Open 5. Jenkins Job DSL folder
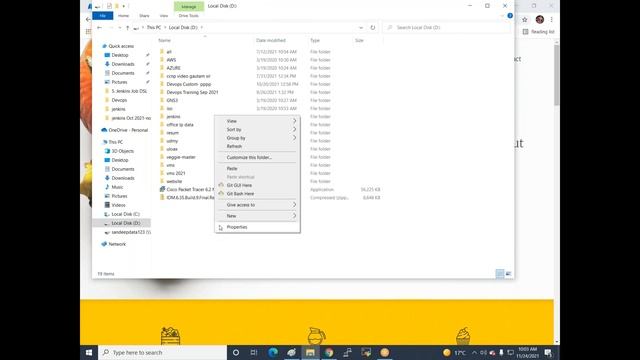 click(x=129, y=91)
